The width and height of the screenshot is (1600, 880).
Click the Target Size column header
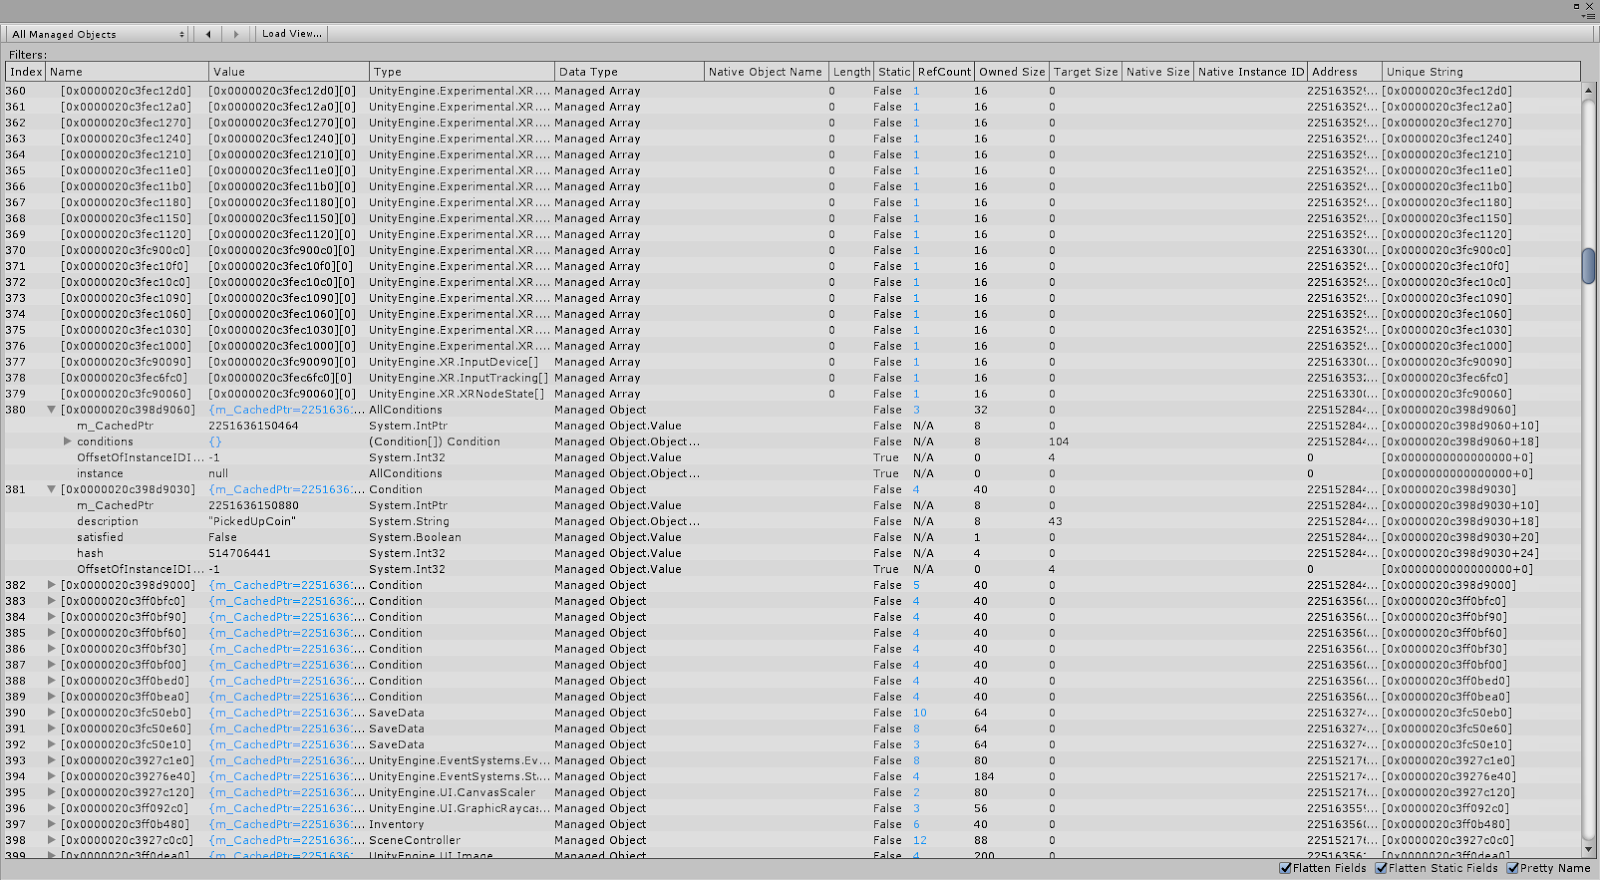tap(1085, 72)
